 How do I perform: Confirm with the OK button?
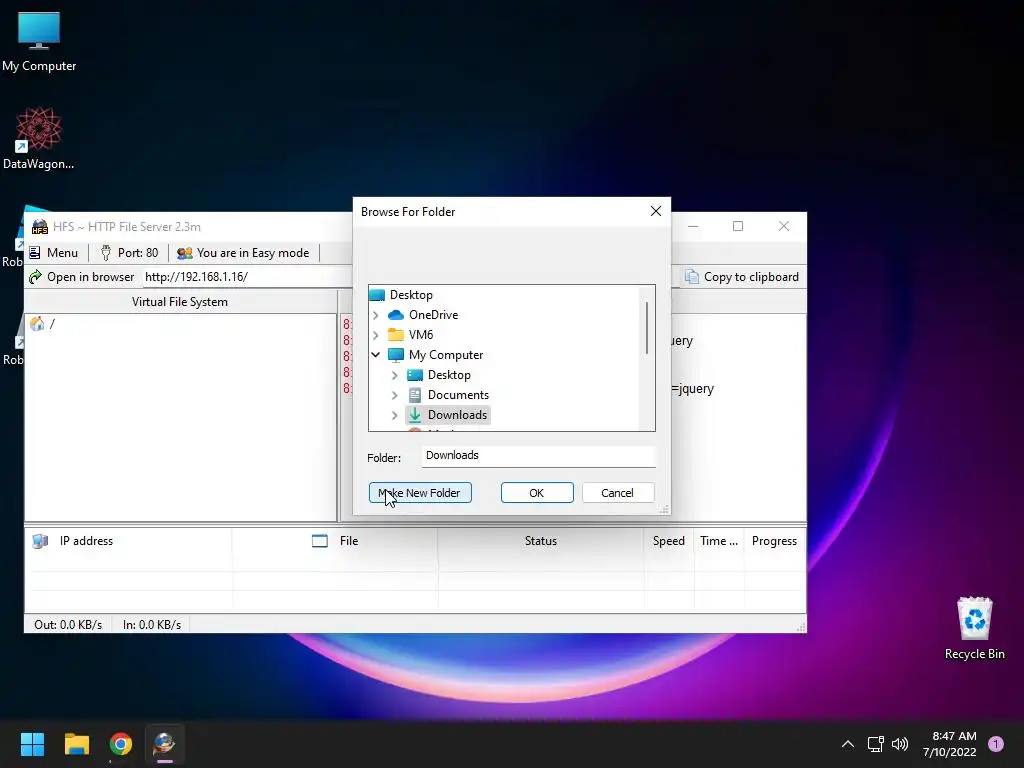537,493
